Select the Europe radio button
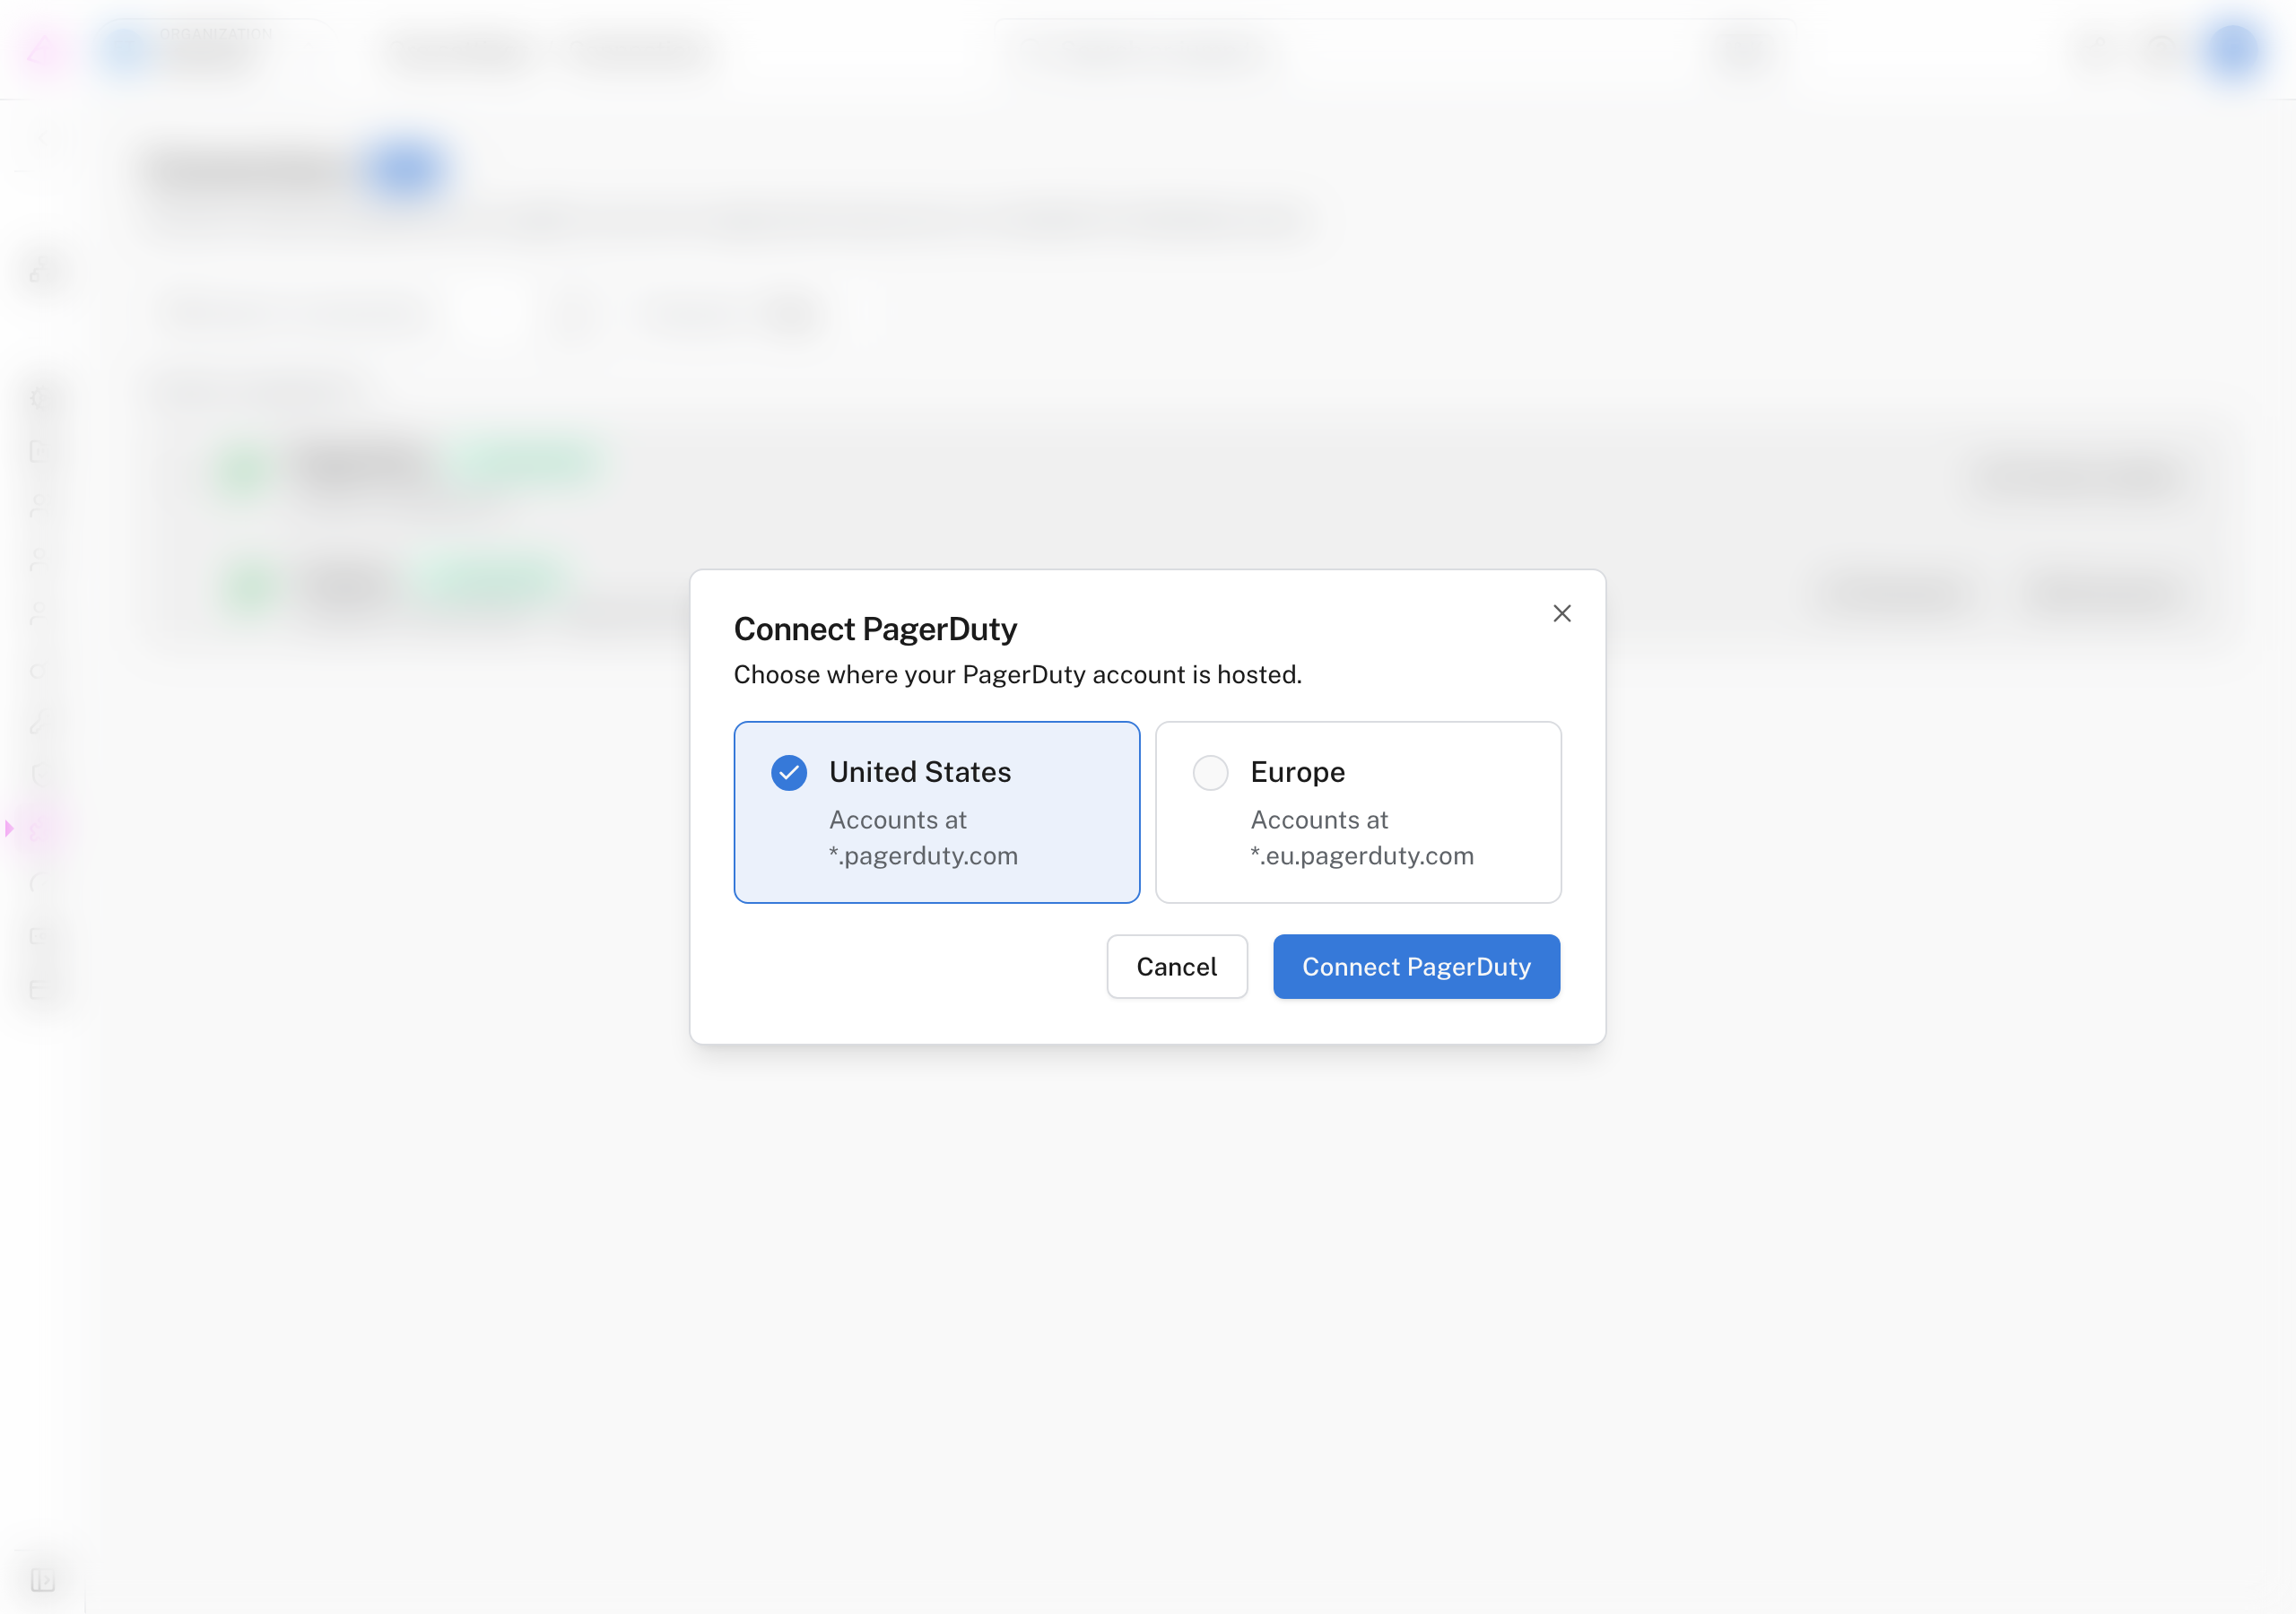This screenshot has width=2296, height=1614. point(1210,772)
